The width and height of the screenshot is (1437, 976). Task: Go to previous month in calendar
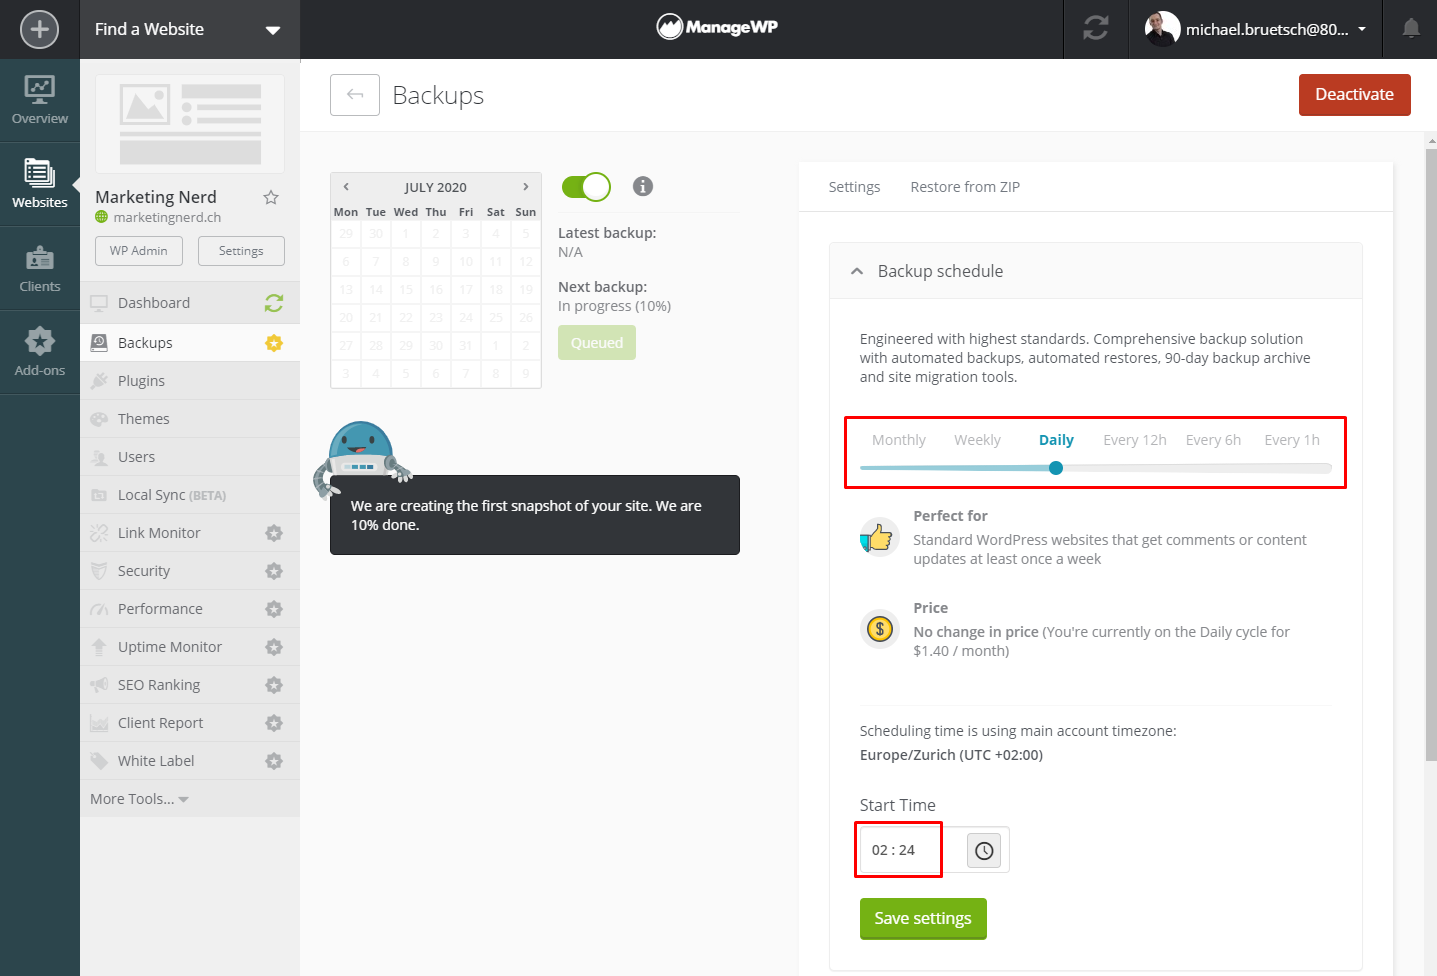[x=346, y=187]
